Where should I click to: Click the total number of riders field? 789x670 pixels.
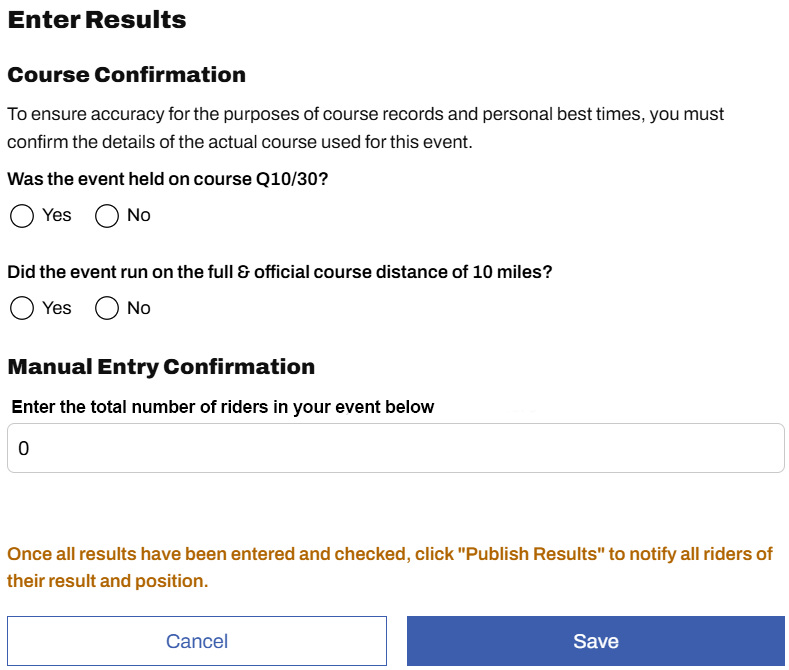[x=395, y=448]
